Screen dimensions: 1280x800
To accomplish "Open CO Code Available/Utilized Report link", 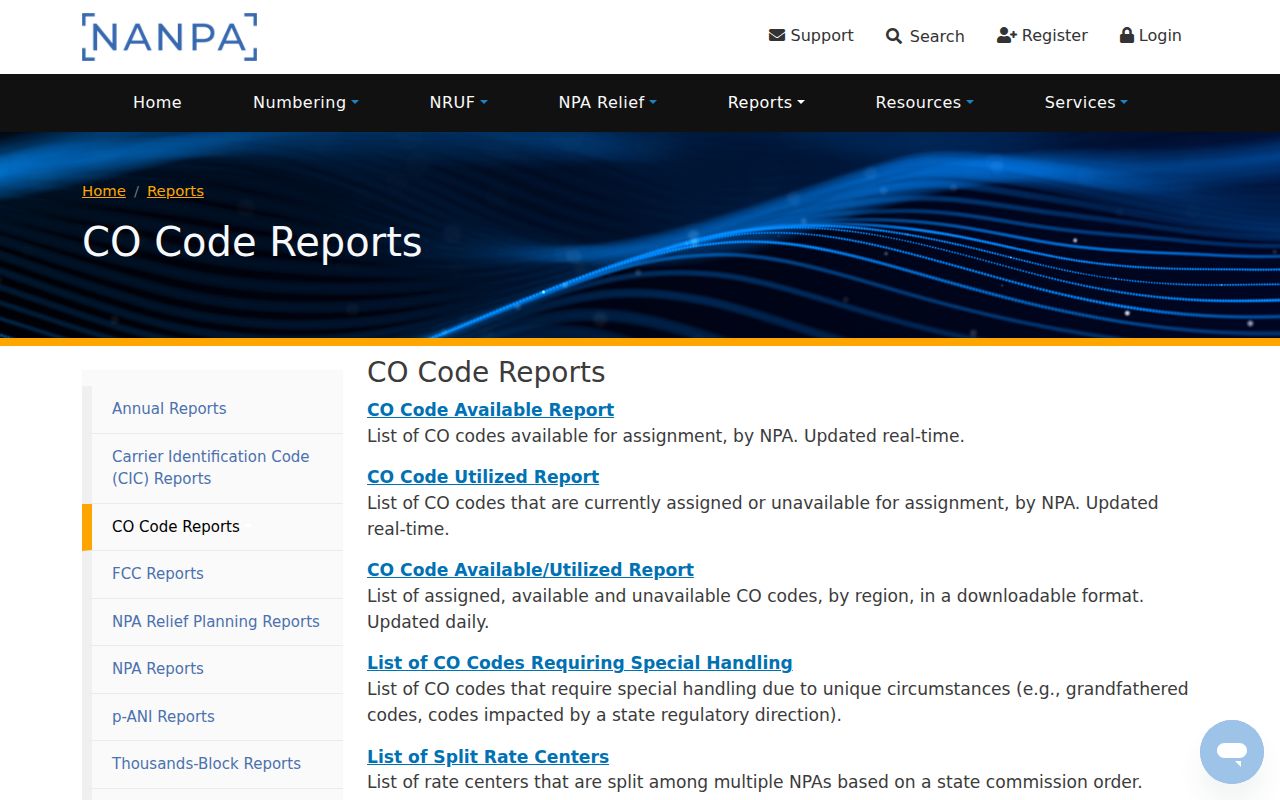I will [530, 570].
